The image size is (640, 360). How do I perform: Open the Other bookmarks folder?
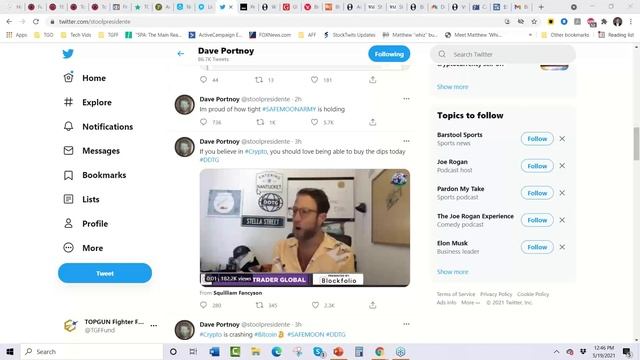click(565, 35)
